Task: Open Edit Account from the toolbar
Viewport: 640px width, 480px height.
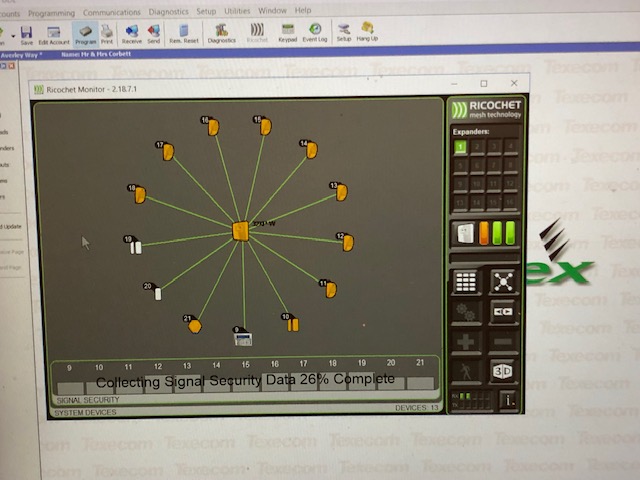Action: [54, 35]
